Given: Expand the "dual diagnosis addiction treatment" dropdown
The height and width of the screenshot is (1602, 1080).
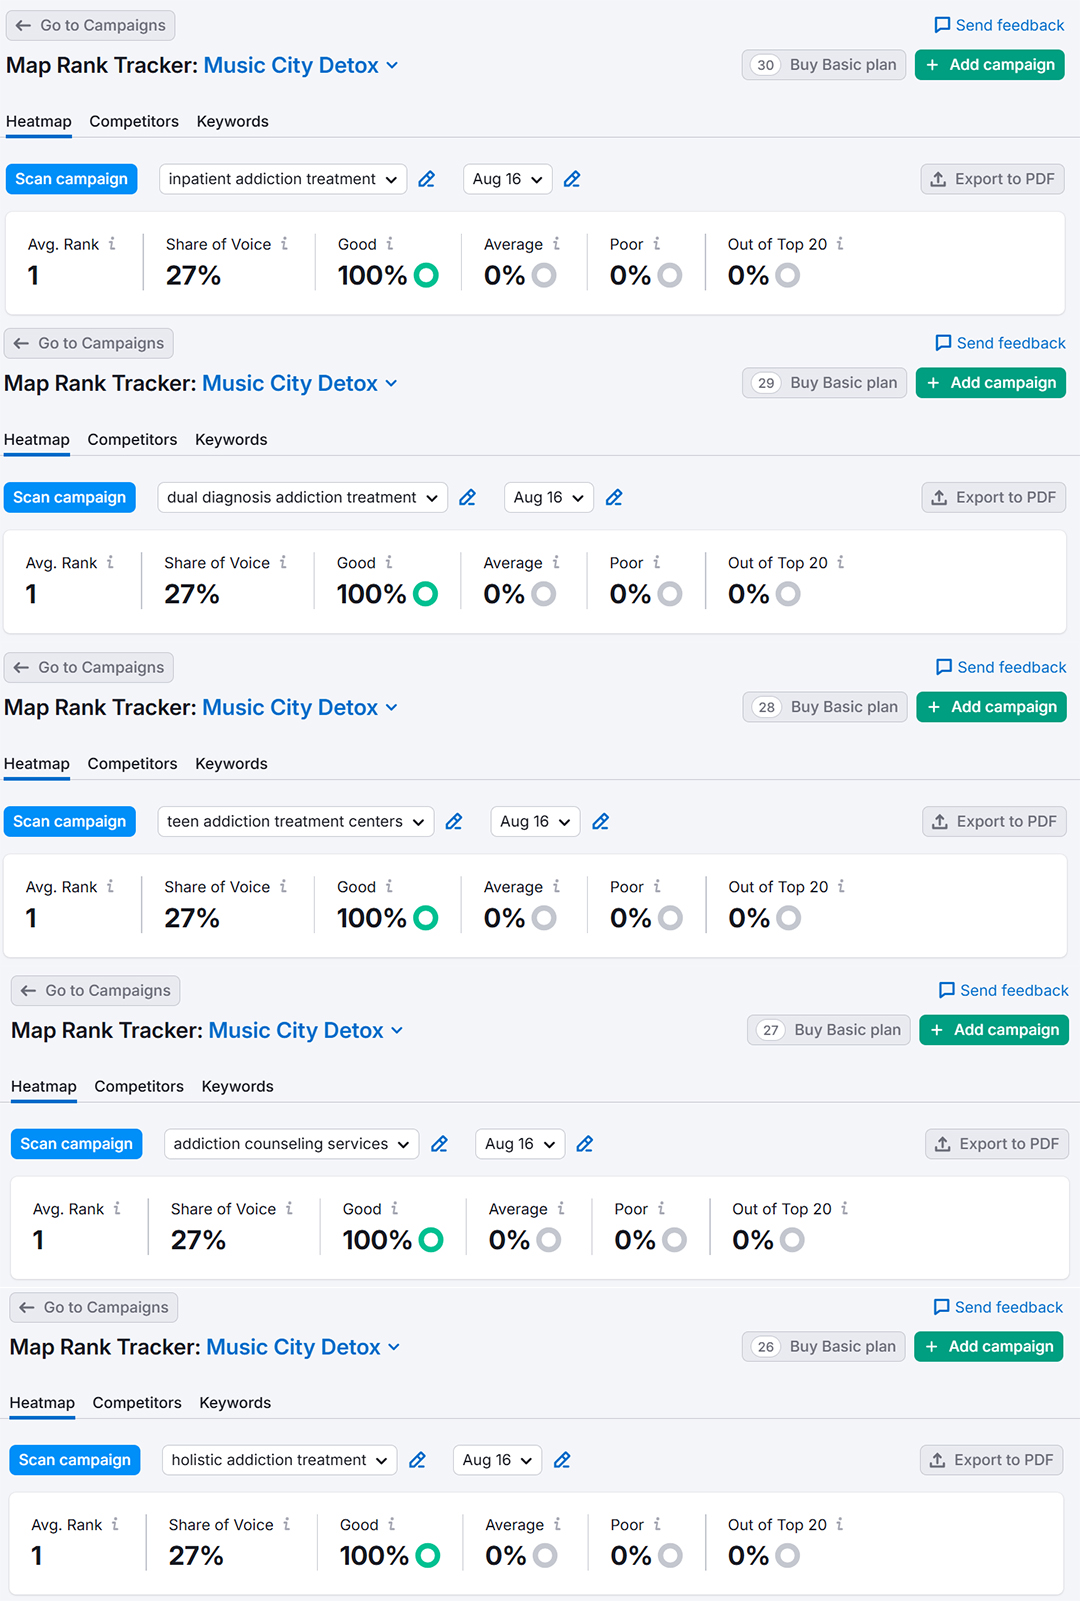Looking at the screenshot, I should coord(302,497).
